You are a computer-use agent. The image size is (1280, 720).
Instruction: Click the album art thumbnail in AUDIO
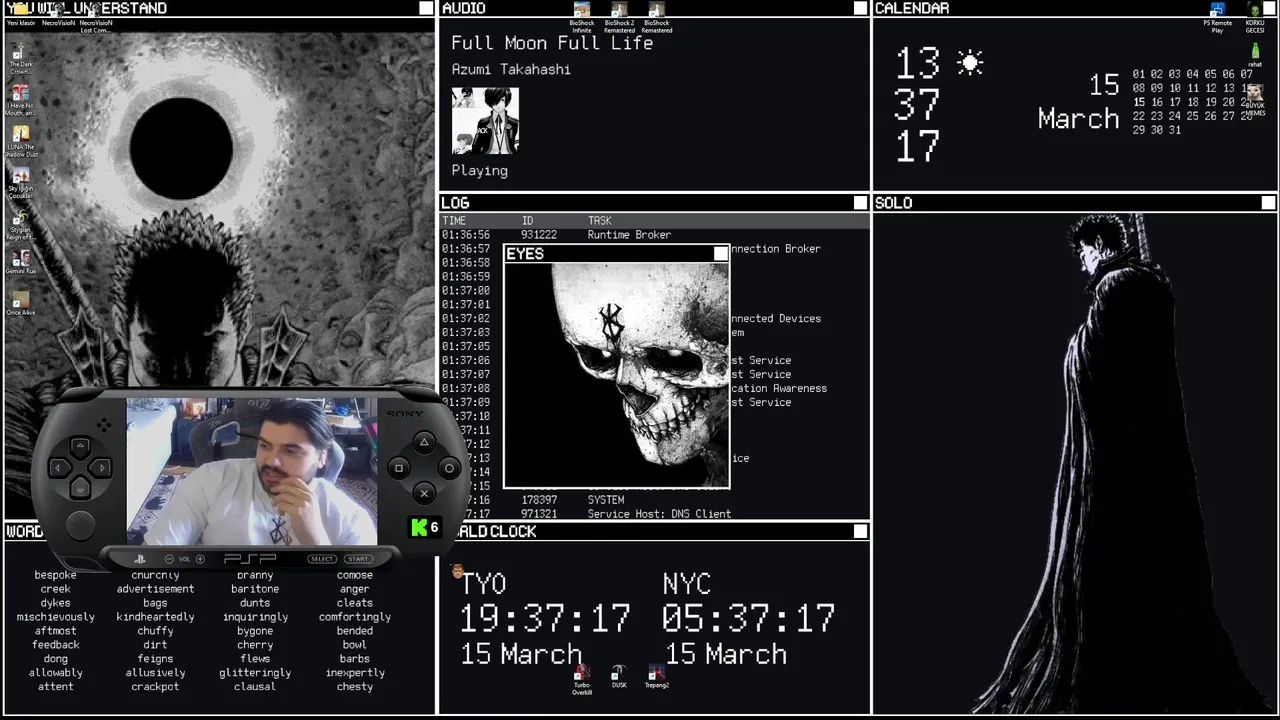tap(485, 121)
